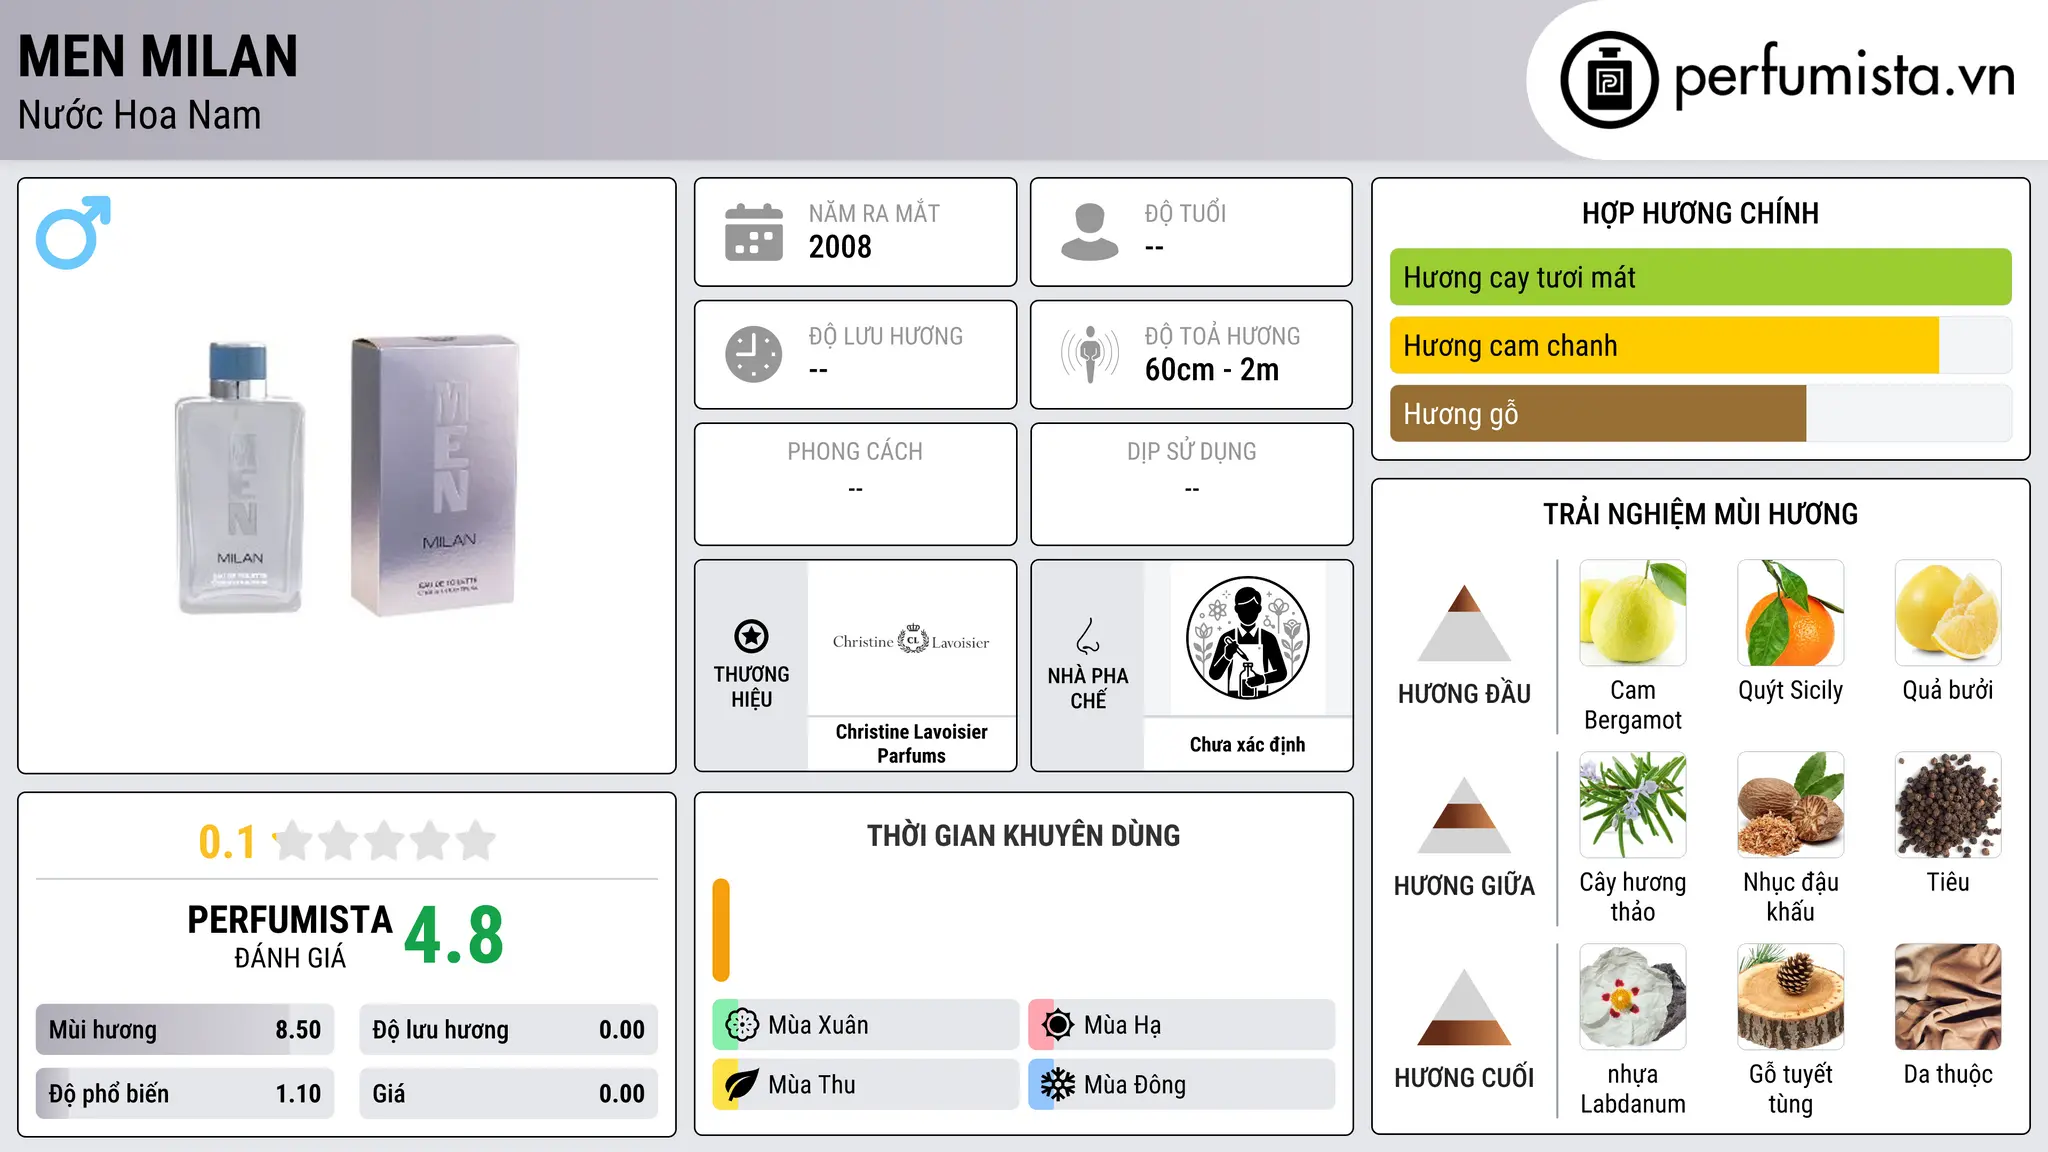Click the Mùa Đông snowflake icon
Viewport: 2048px width, 1152px height.
[x=1058, y=1085]
